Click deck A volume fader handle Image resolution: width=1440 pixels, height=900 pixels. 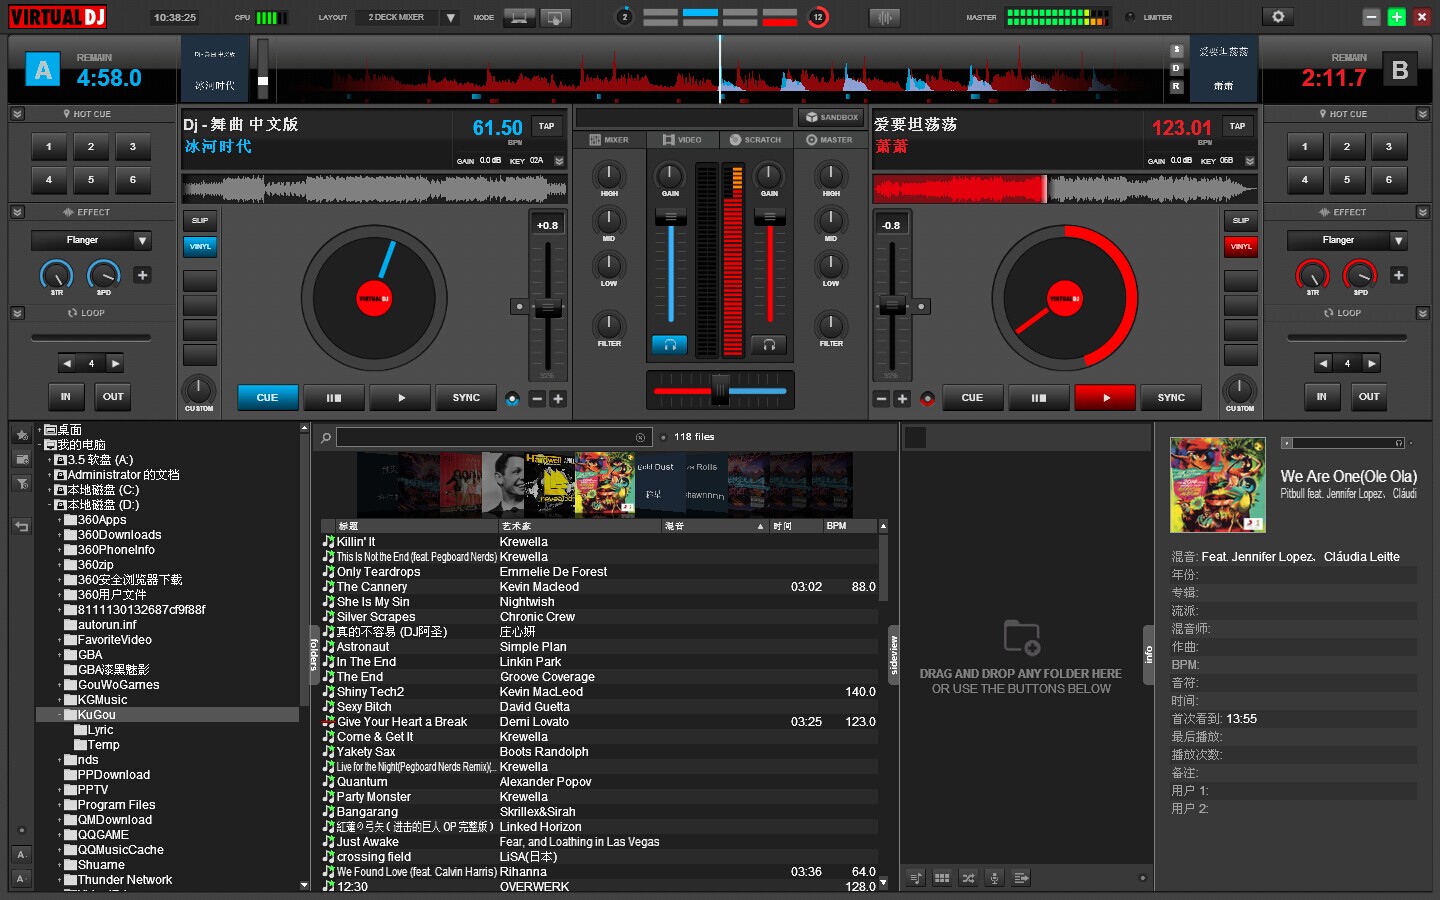pos(670,217)
